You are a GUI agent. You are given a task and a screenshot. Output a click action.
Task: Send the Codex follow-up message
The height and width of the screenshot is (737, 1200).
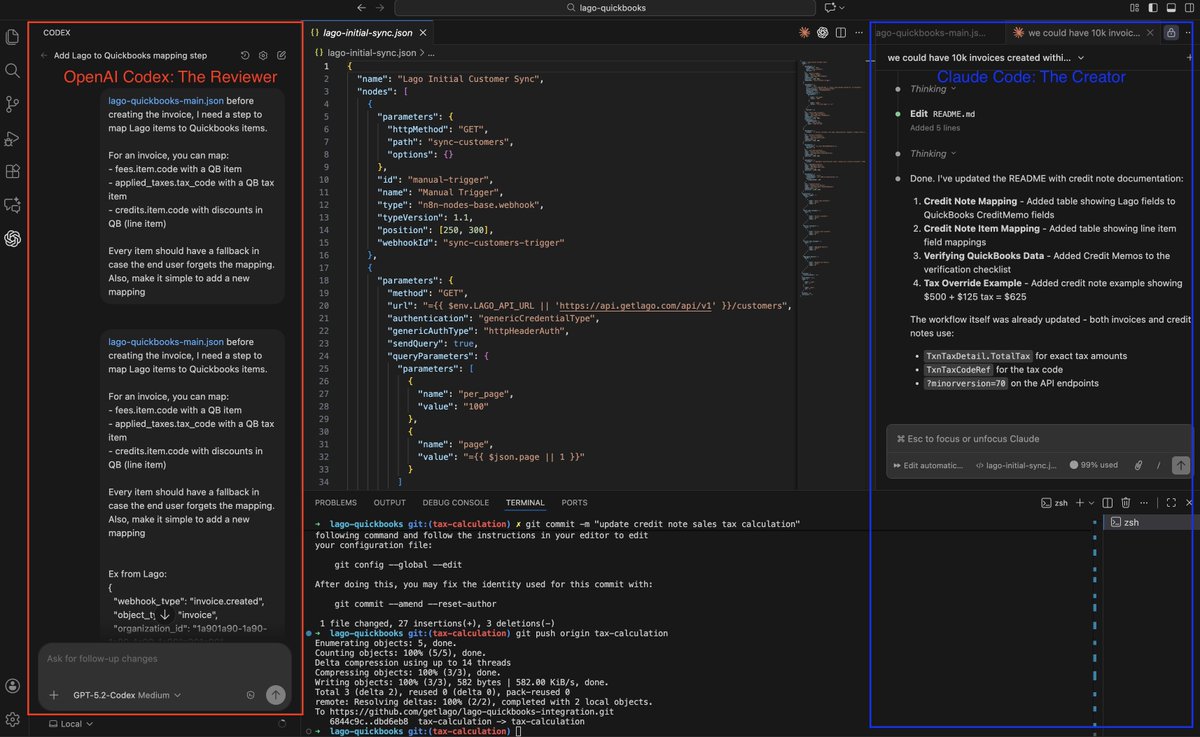point(276,695)
